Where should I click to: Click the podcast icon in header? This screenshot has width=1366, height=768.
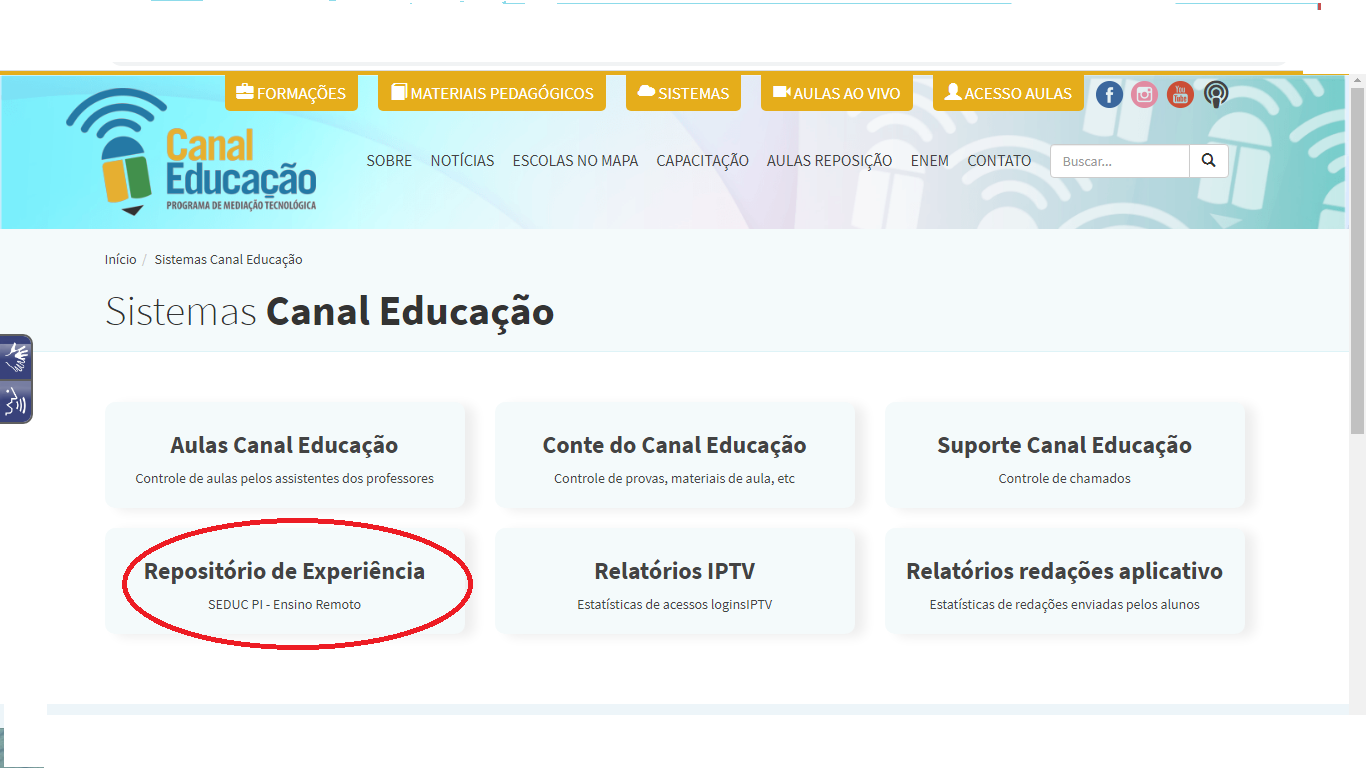[x=1216, y=95]
